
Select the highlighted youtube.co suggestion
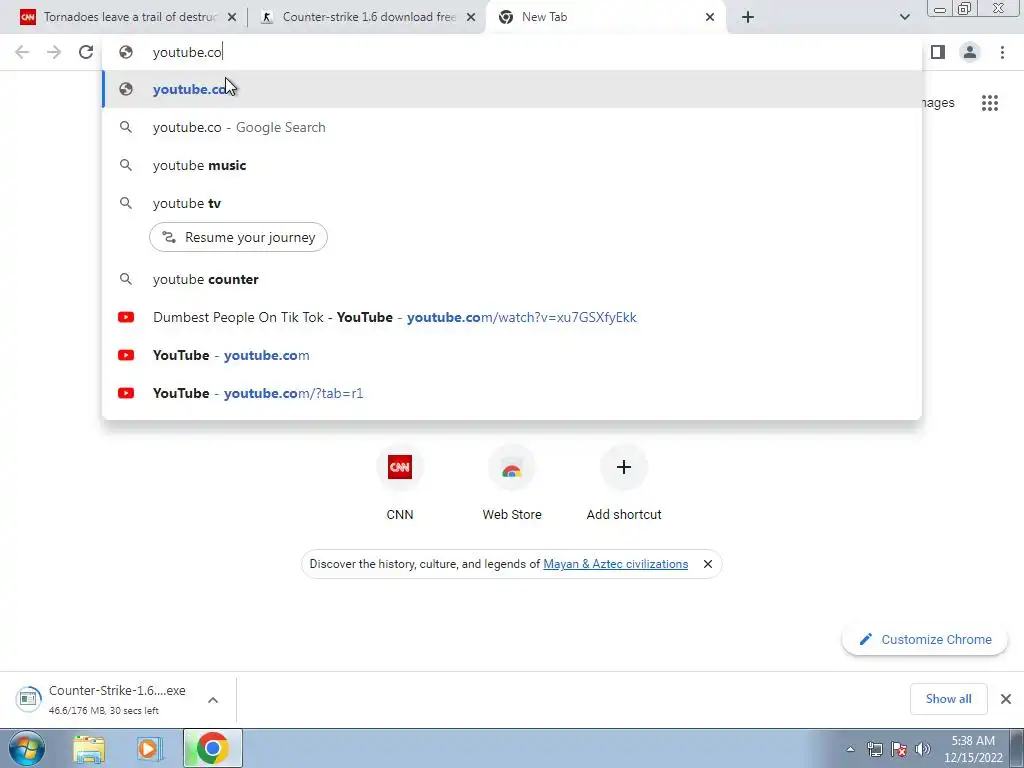click(x=512, y=89)
